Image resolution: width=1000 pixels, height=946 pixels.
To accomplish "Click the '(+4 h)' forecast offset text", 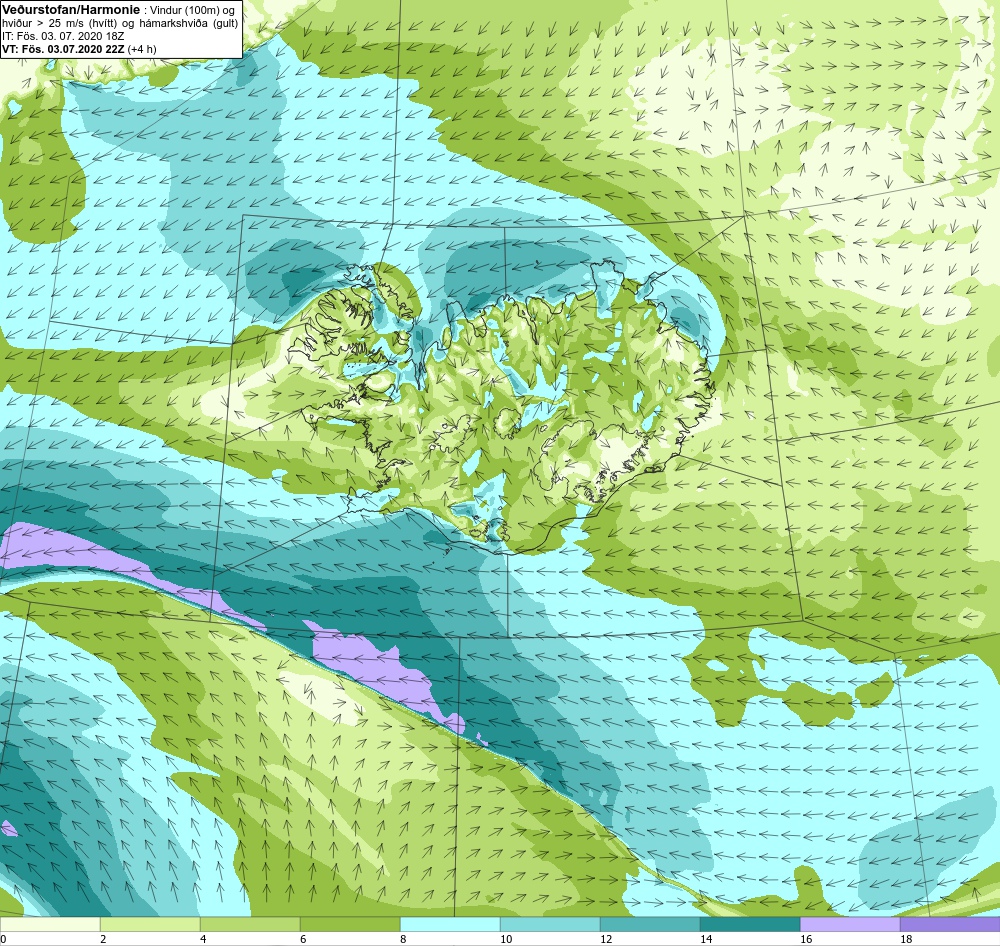I will [x=142, y=48].
